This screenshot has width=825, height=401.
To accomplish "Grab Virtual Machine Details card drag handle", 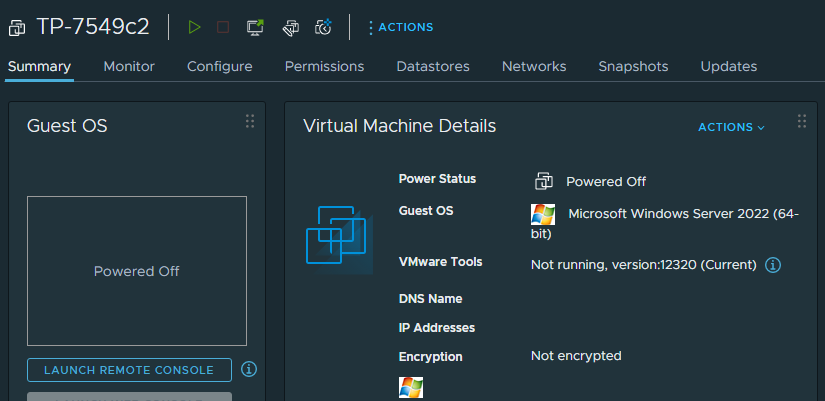I will click(x=802, y=122).
